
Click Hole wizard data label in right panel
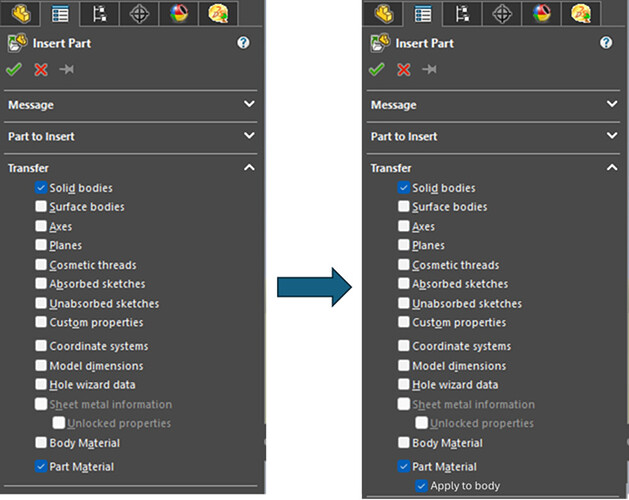coord(455,384)
